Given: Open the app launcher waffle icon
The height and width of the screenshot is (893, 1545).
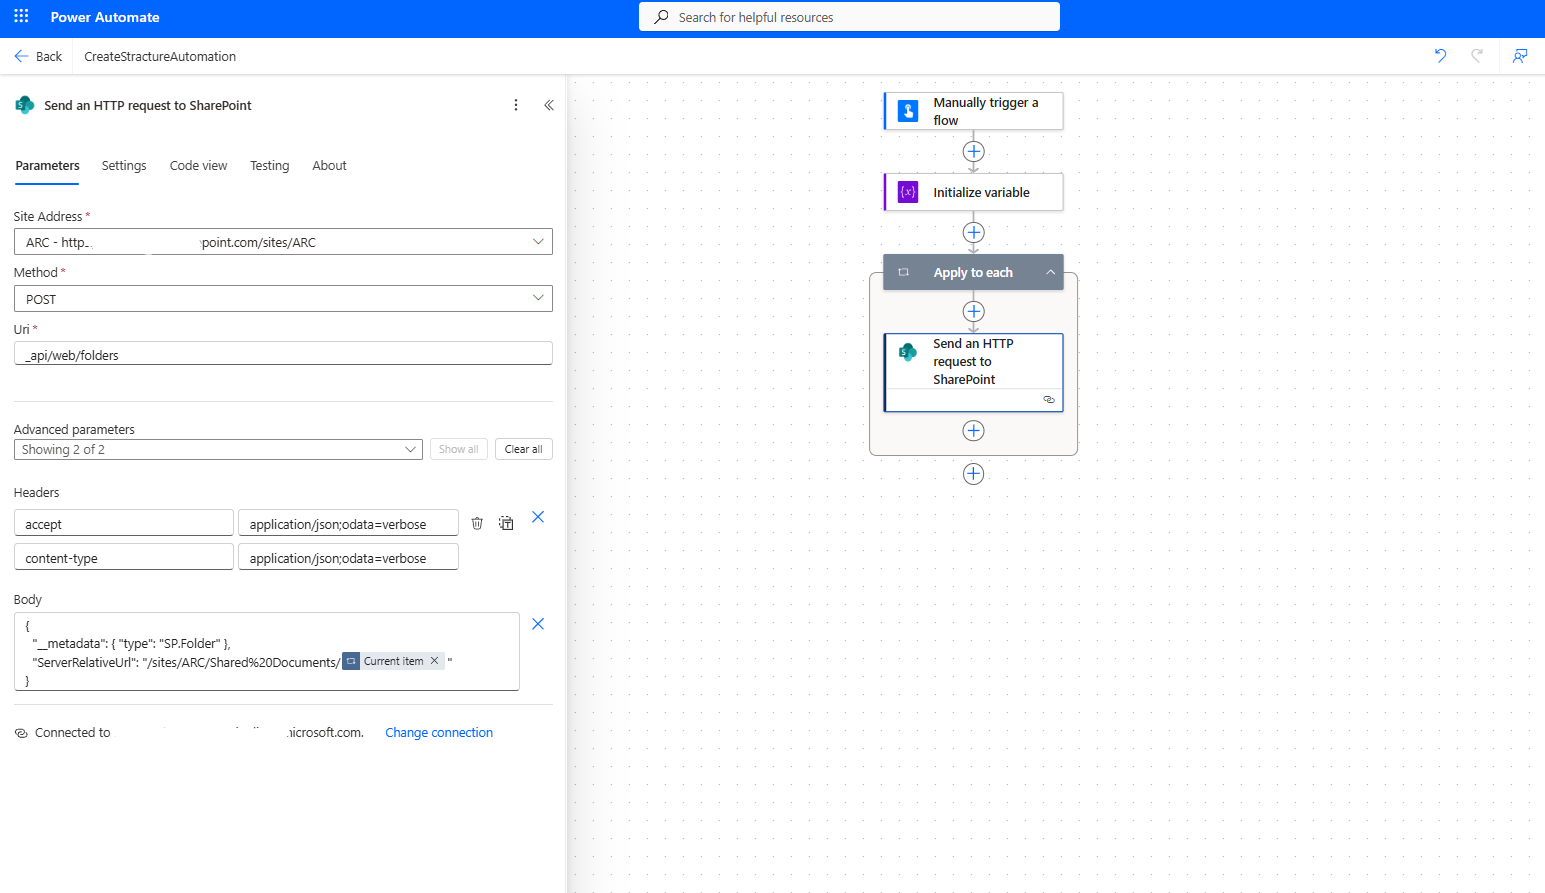Looking at the screenshot, I should pos(21,17).
